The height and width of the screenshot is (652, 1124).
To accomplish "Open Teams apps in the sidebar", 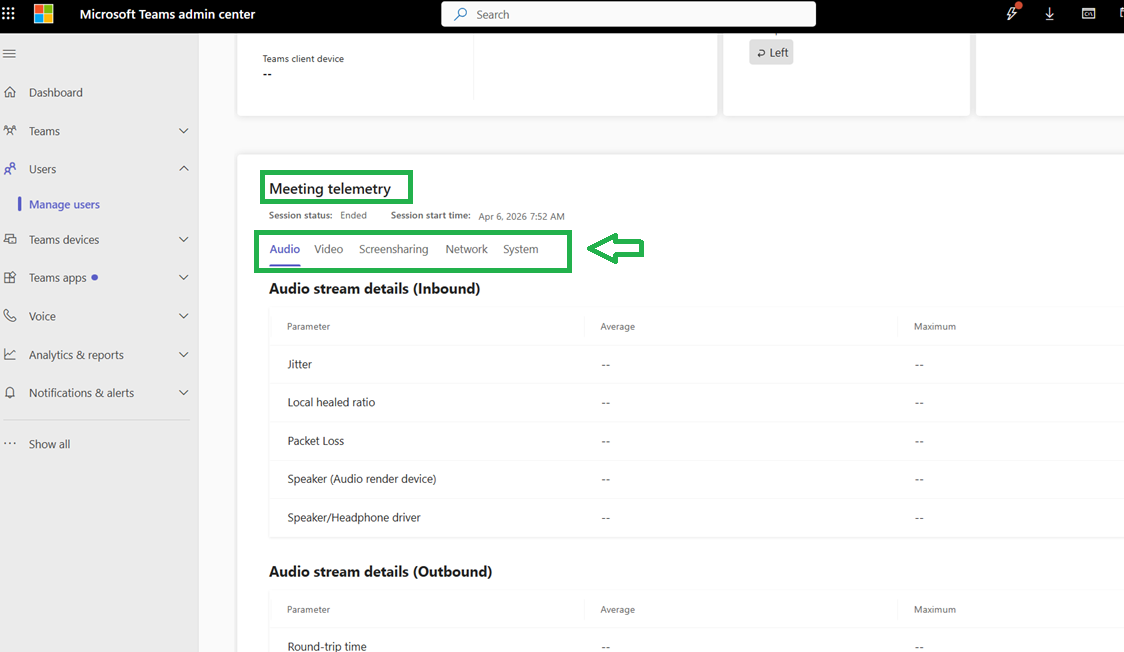I will pos(57,278).
